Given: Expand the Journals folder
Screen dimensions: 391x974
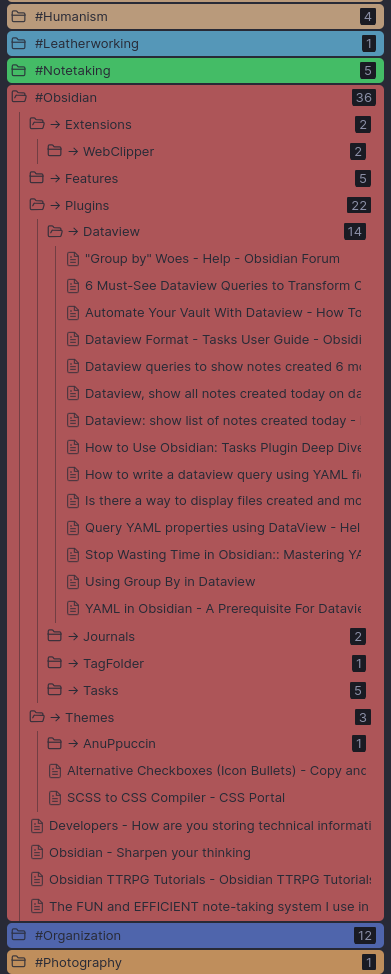Looking at the screenshot, I should tap(206, 637).
